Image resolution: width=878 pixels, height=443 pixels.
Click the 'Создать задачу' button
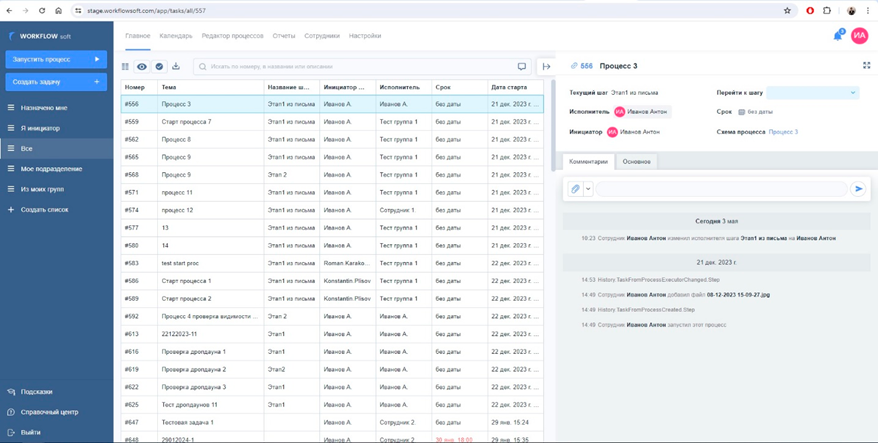(56, 82)
